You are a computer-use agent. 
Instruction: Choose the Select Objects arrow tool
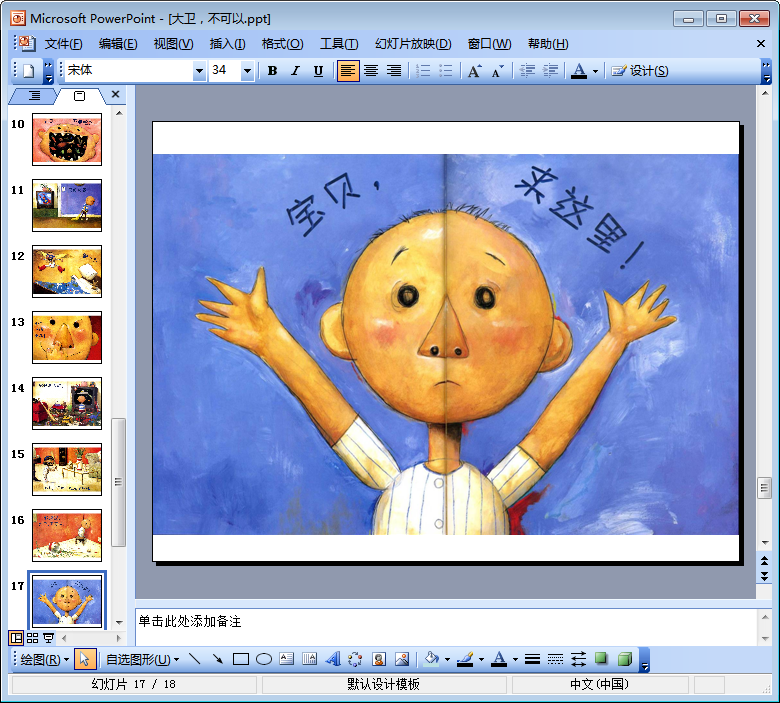coord(84,660)
